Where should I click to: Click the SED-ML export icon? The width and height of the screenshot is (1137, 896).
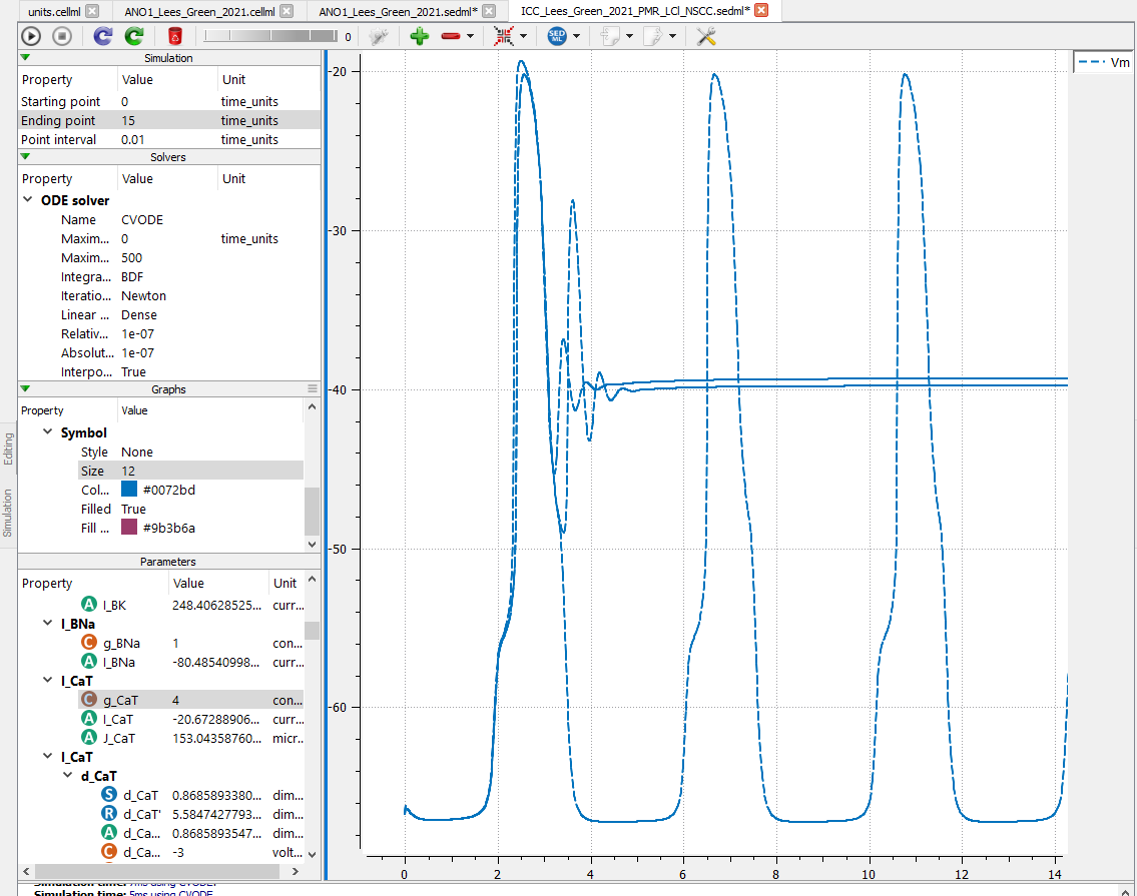coord(557,36)
